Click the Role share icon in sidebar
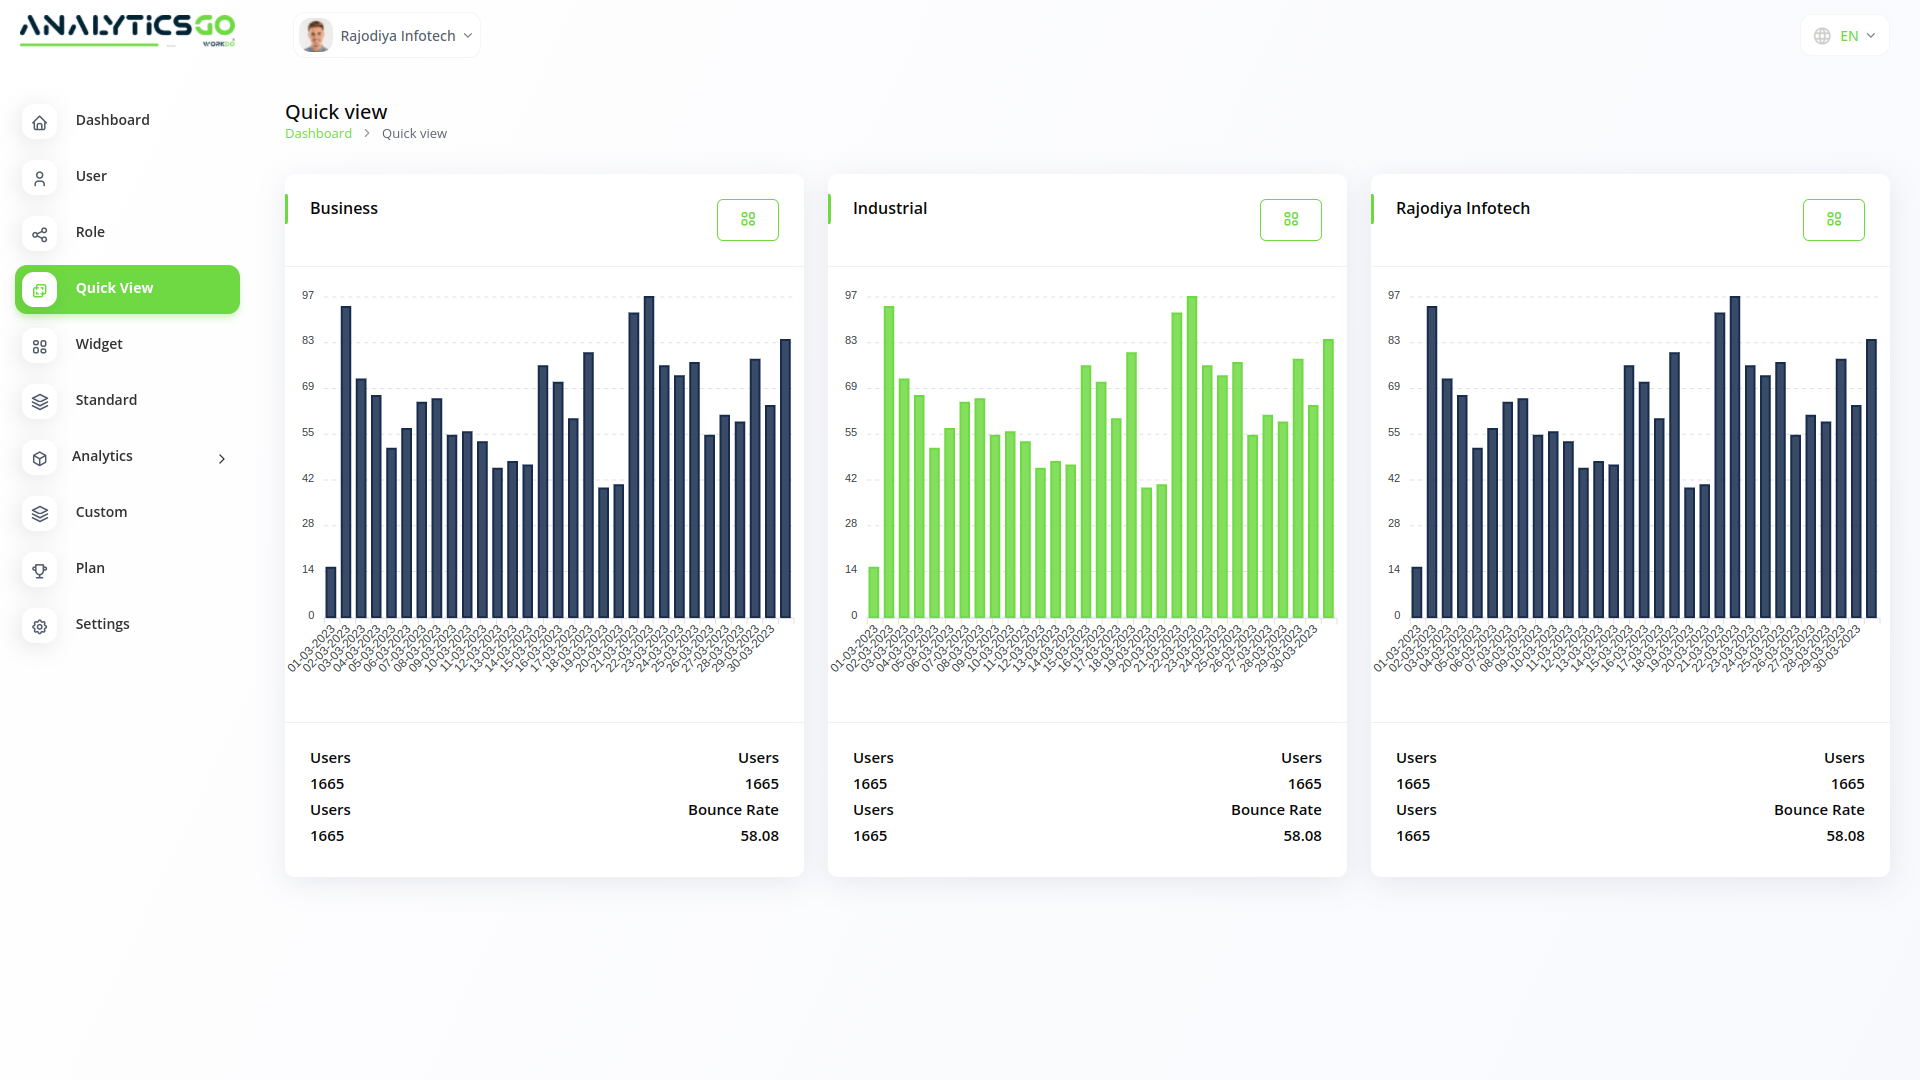The width and height of the screenshot is (1920, 1080). [40, 234]
